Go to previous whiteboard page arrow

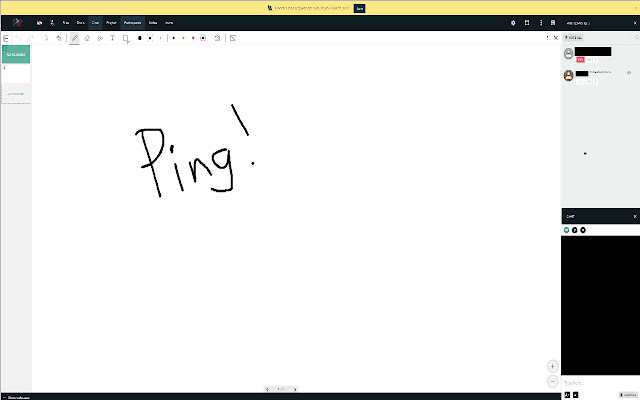tap(267, 389)
